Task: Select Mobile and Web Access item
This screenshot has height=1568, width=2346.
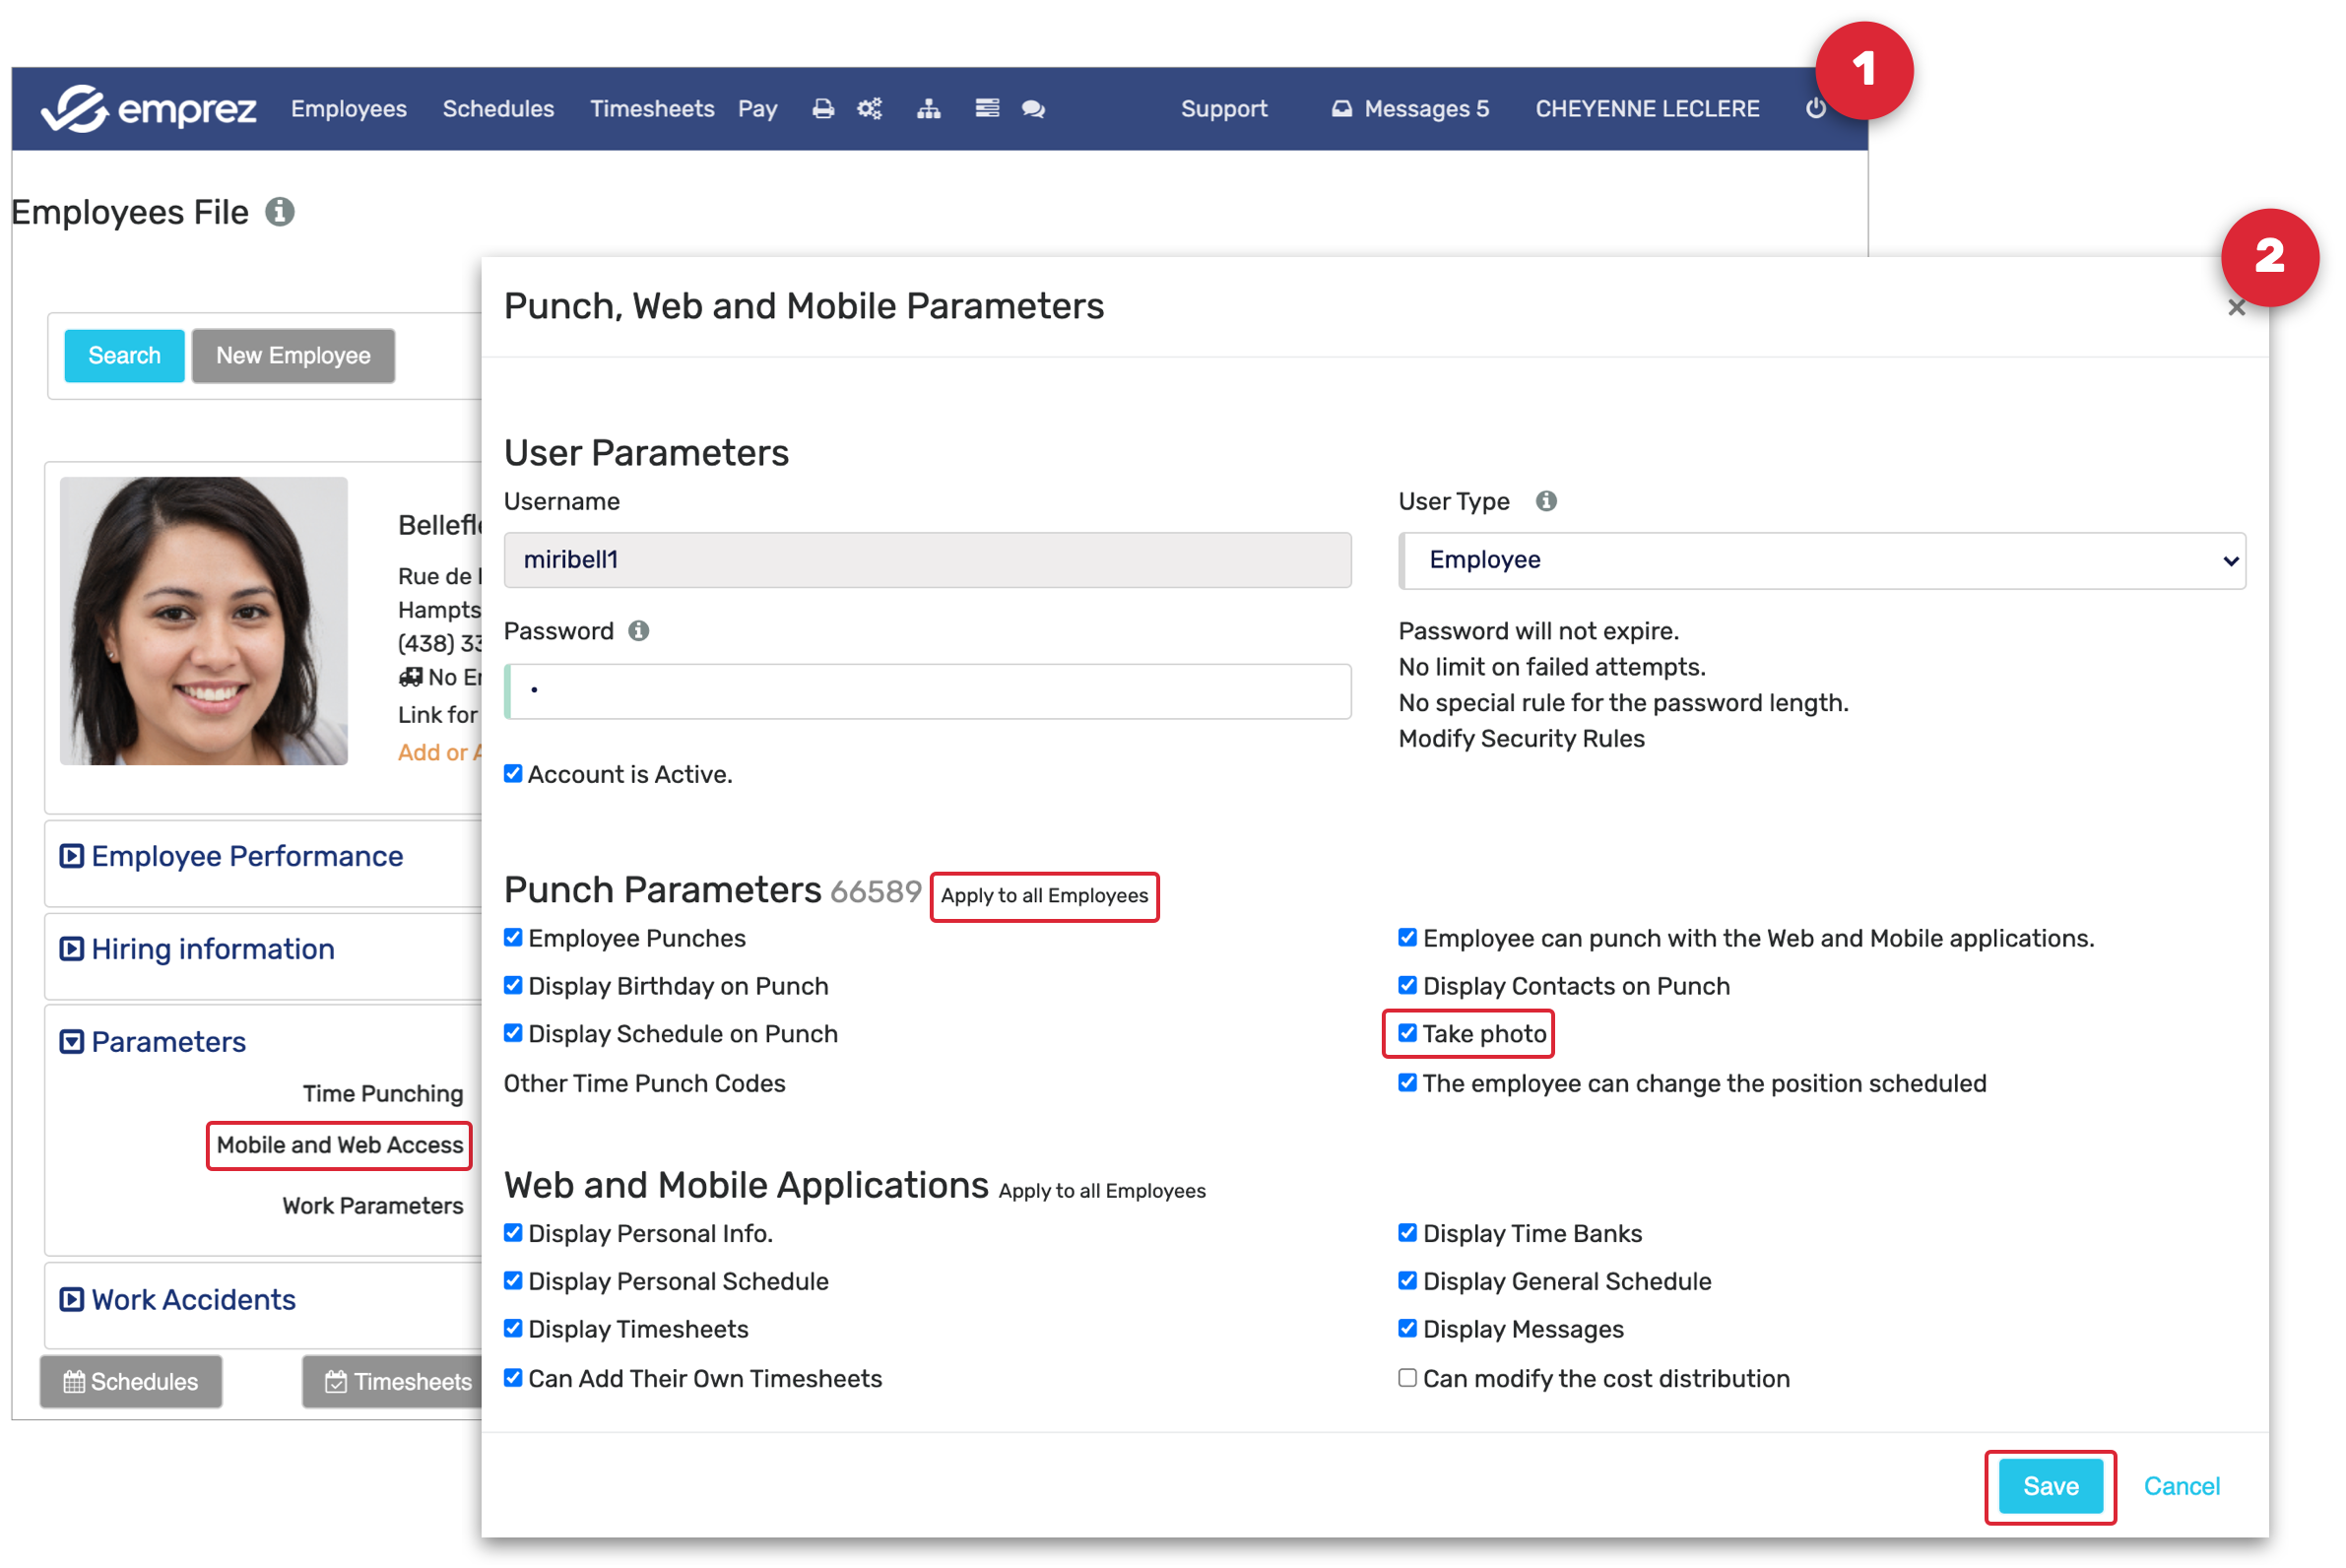Action: click(339, 1145)
